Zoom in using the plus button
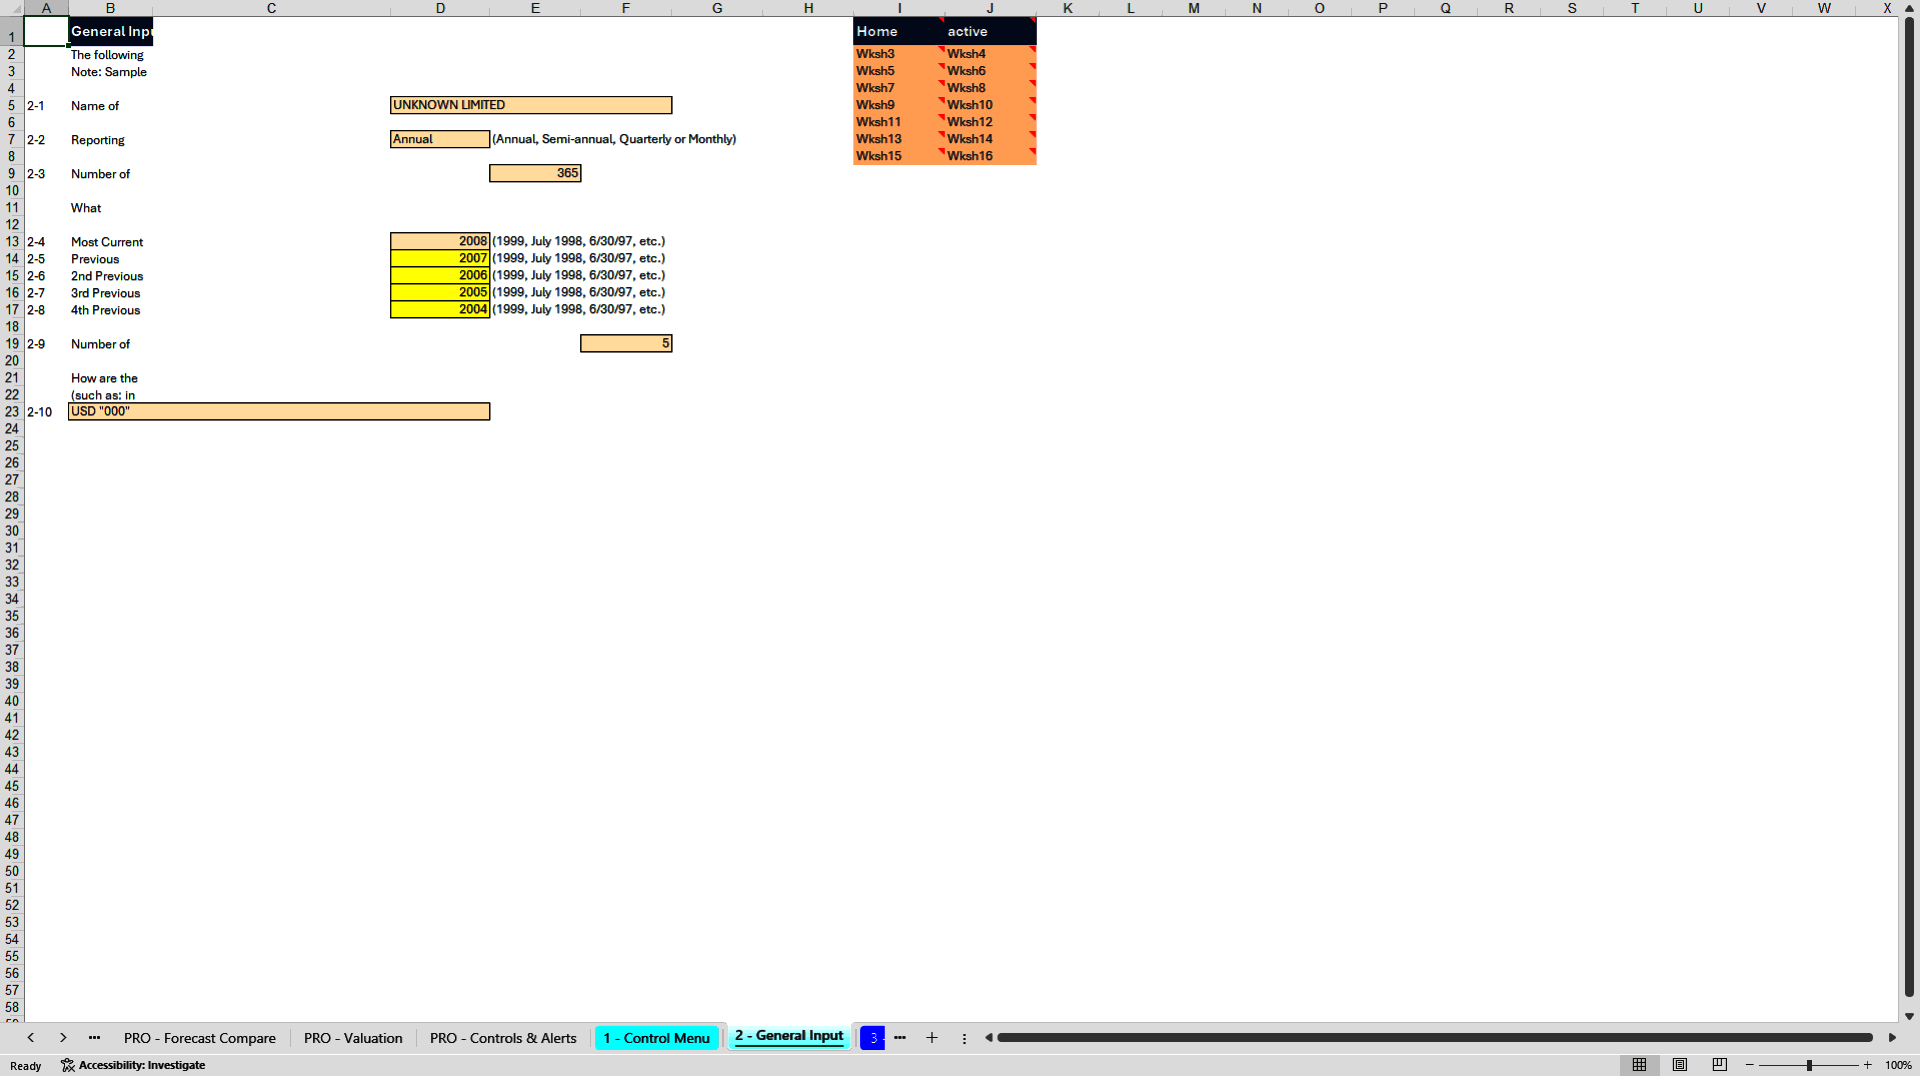The height and width of the screenshot is (1076, 1920). point(1867,1065)
